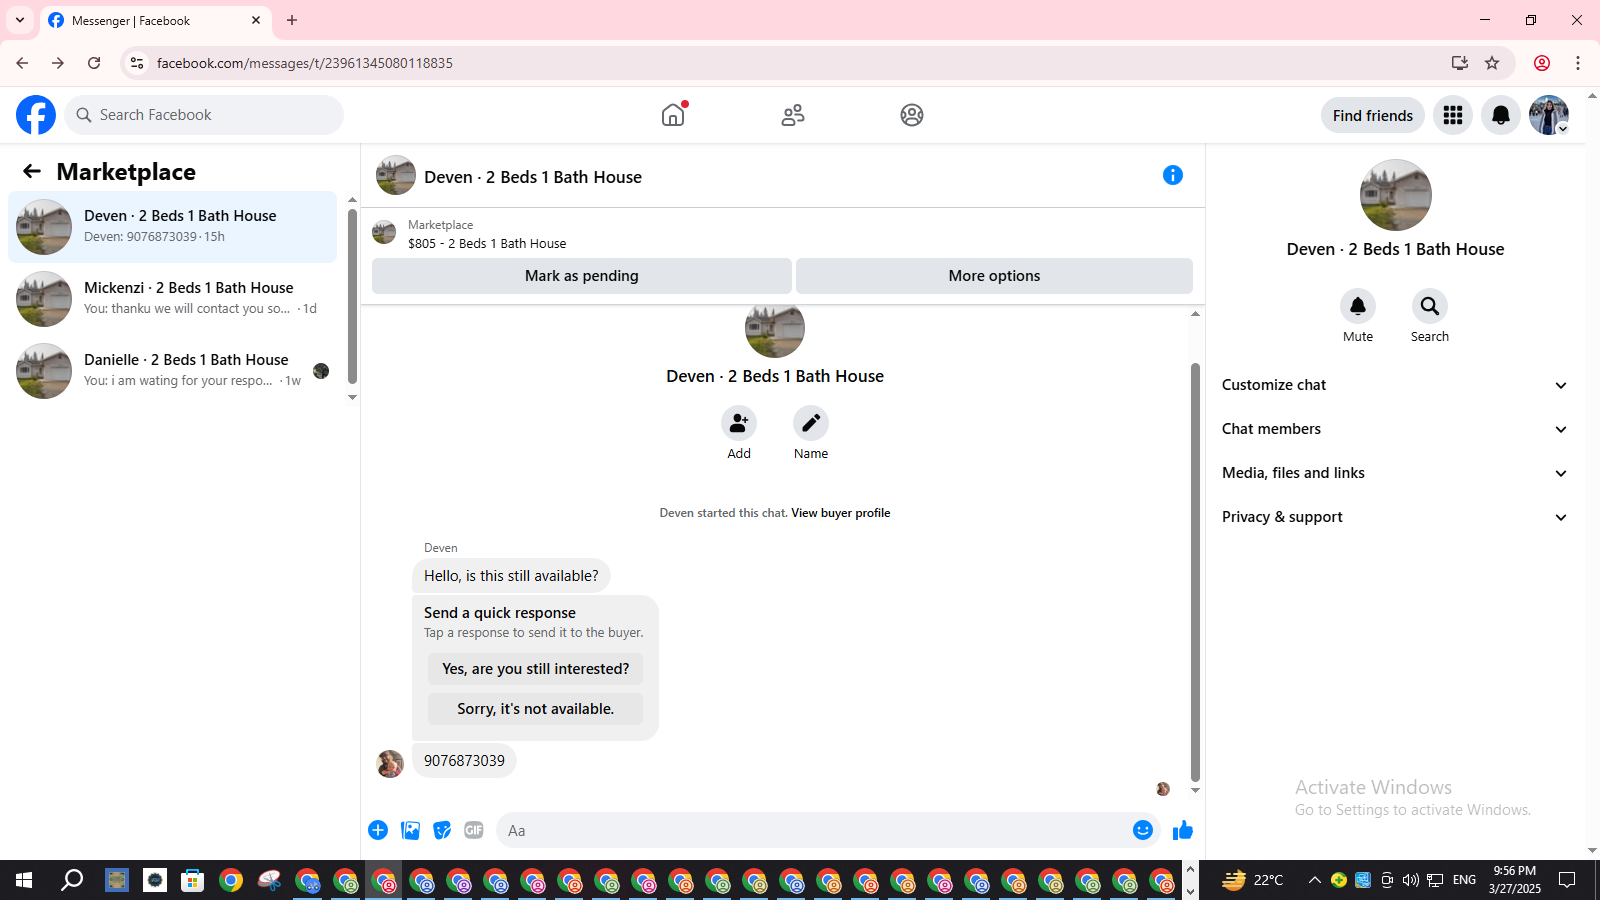Open Windows Start menu
1600x900 pixels.
click(24, 880)
